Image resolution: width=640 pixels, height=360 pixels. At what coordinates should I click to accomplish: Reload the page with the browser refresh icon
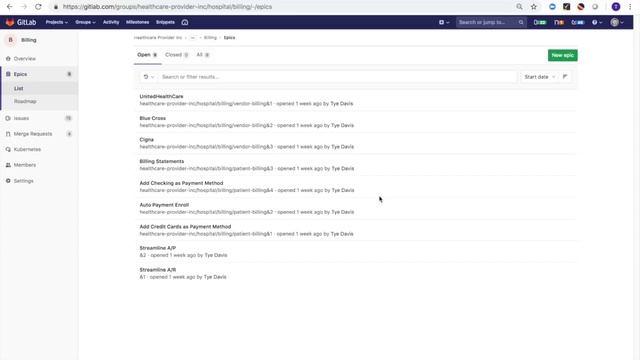click(38, 7)
